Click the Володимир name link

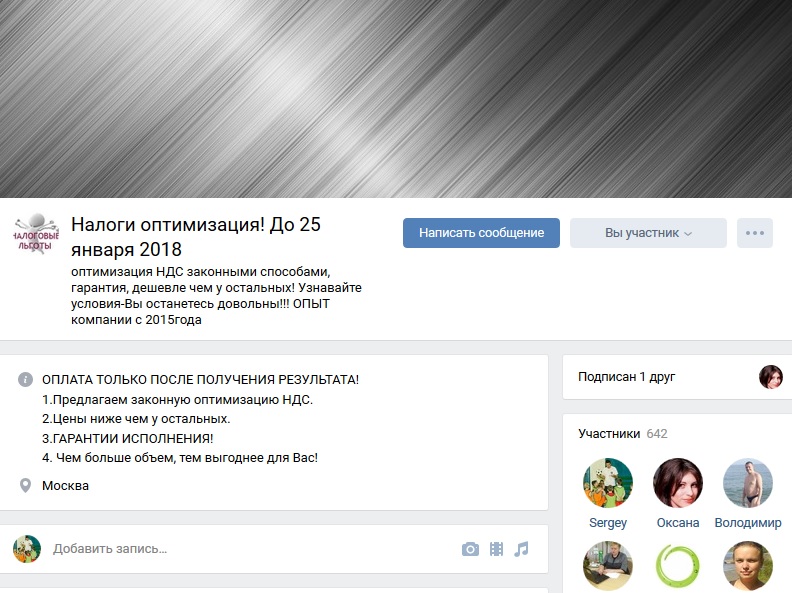pyautogui.click(x=748, y=523)
